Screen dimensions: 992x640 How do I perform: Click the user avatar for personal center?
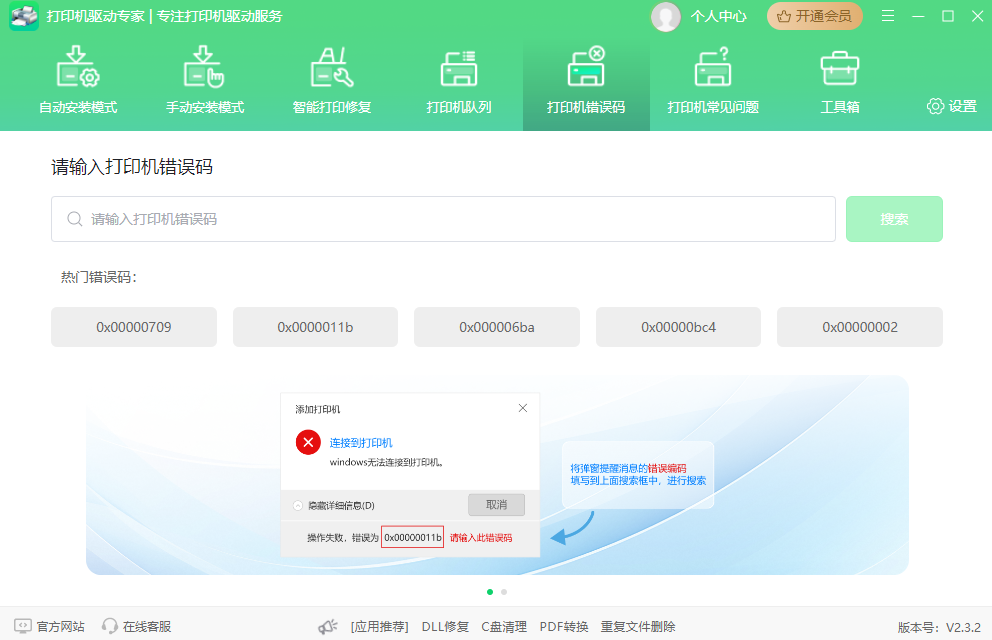coord(665,16)
